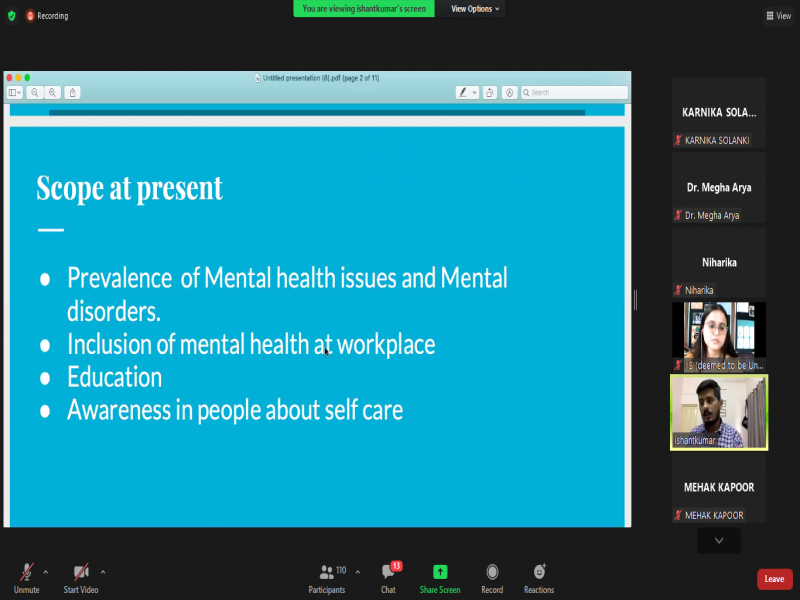The height and width of the screenshot is (600, 800).
Task: Expand video options arrow beside Start Video
Action: coord(103,572)
